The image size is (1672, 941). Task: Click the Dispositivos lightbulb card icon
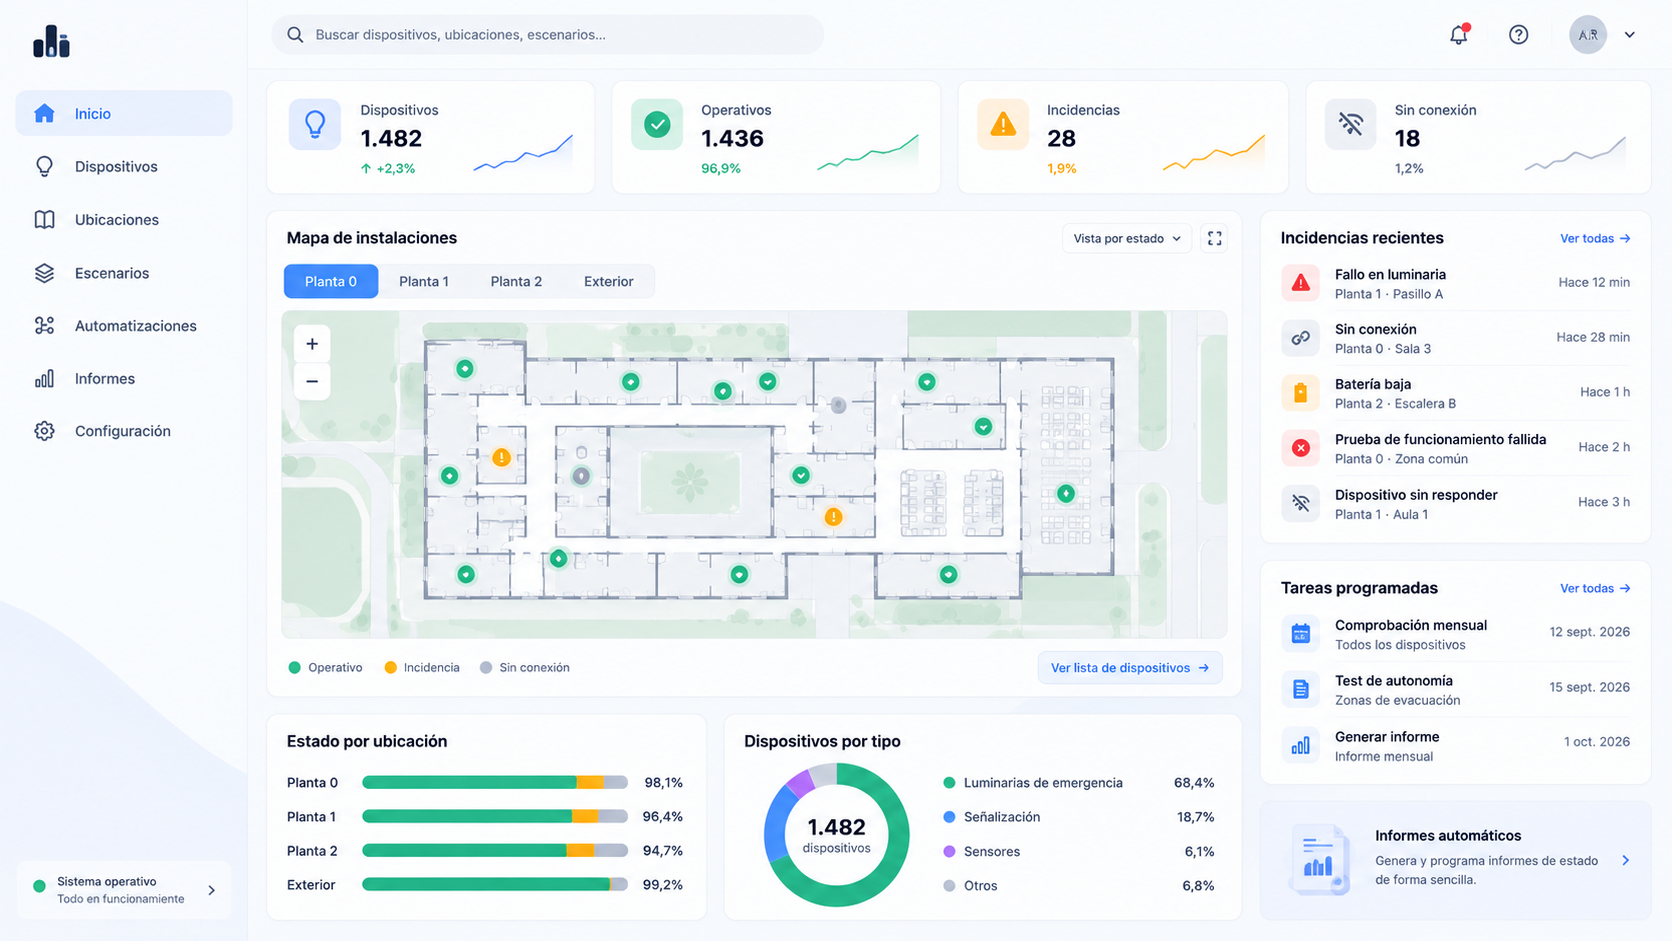coord(315,124)
